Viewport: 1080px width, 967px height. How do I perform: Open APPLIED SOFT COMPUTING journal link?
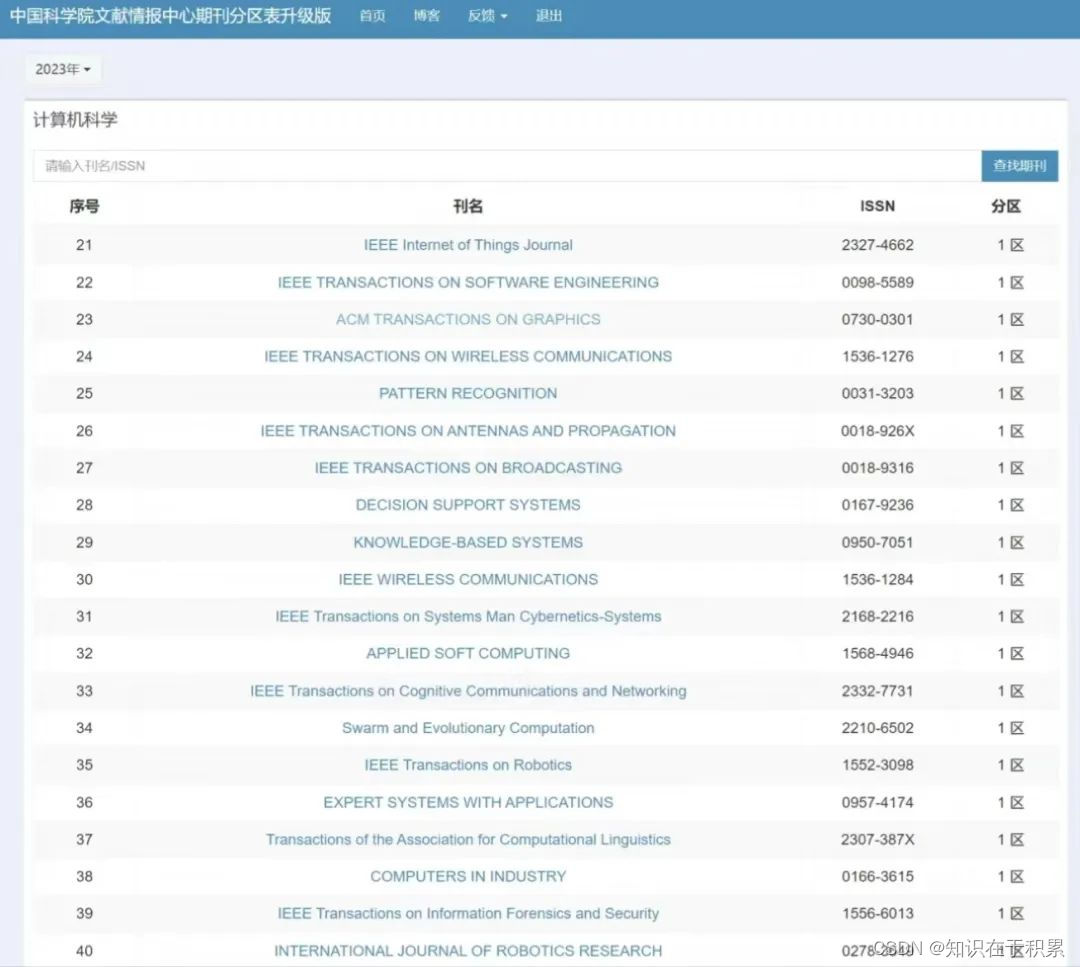[468, 654]
